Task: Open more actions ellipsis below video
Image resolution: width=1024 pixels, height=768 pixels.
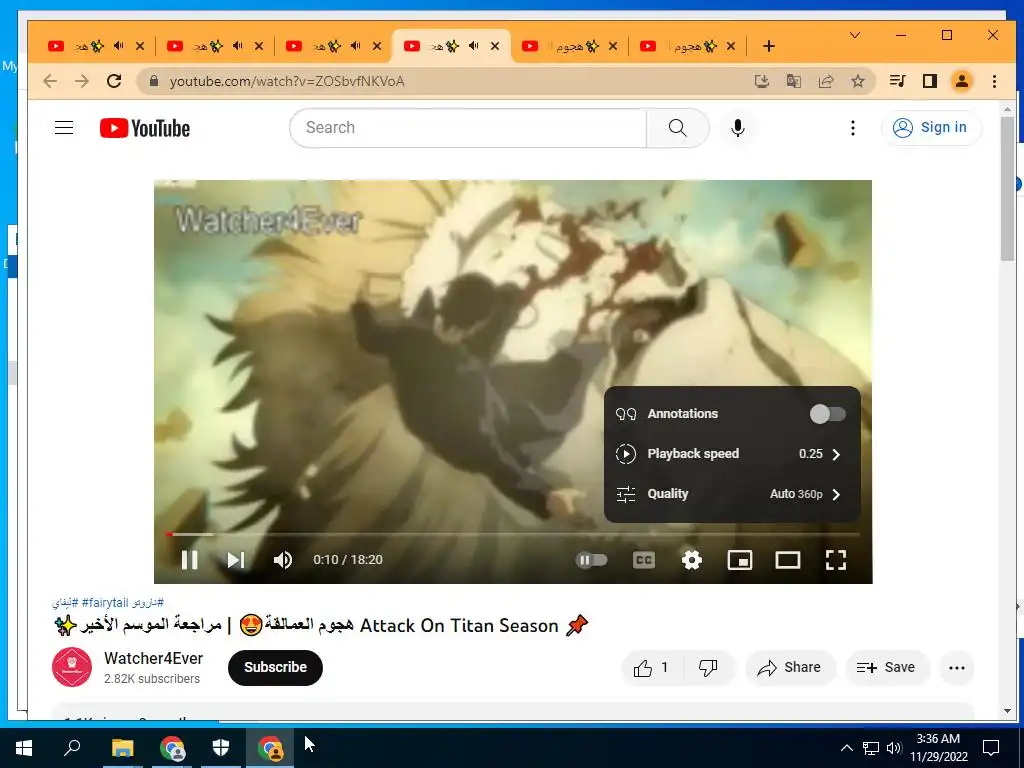Action: (x=957, y=667)
